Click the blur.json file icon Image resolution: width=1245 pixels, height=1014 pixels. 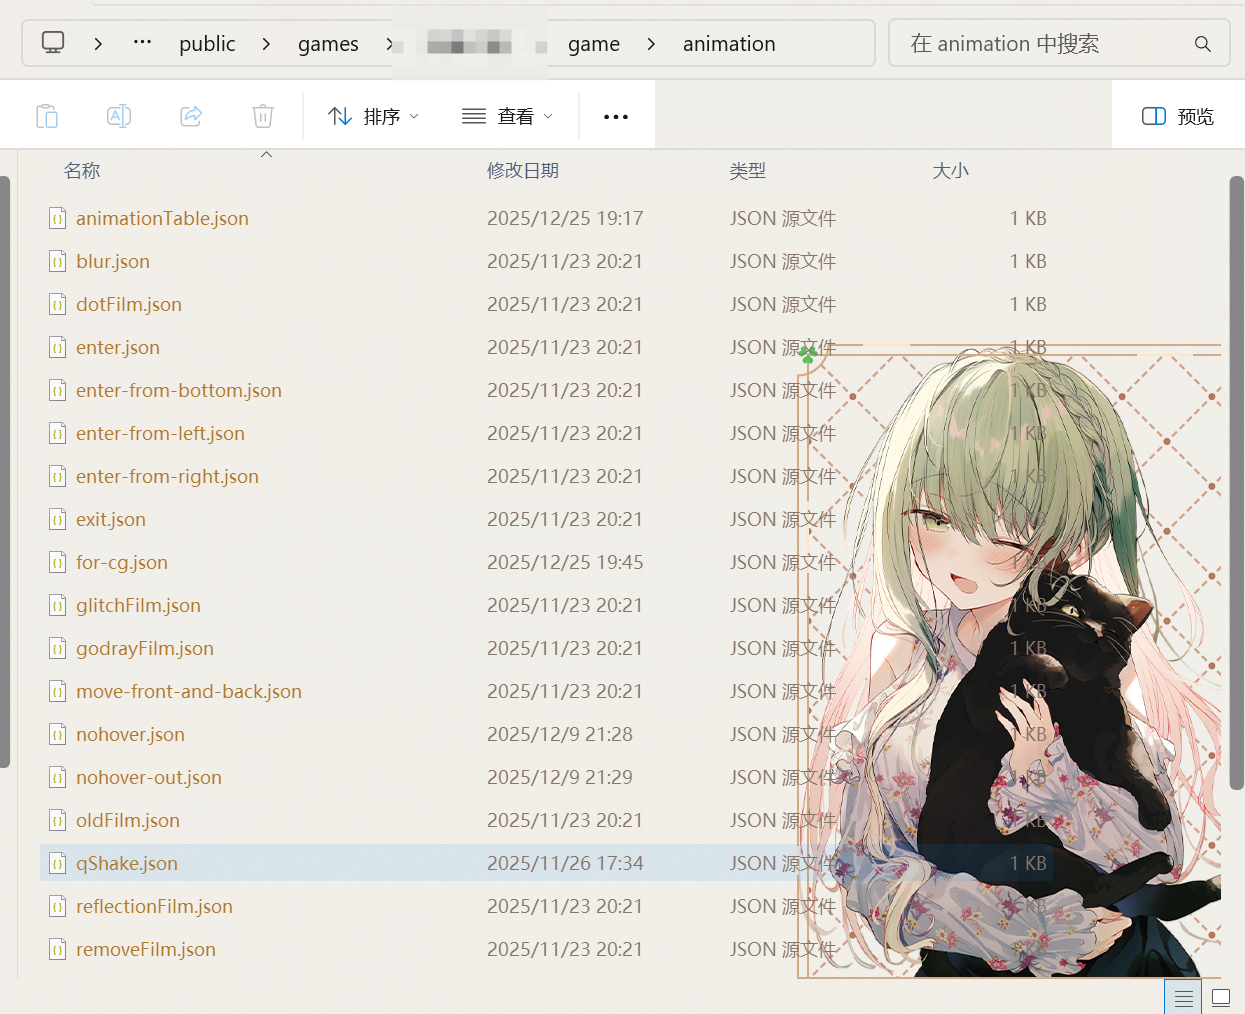58,261
